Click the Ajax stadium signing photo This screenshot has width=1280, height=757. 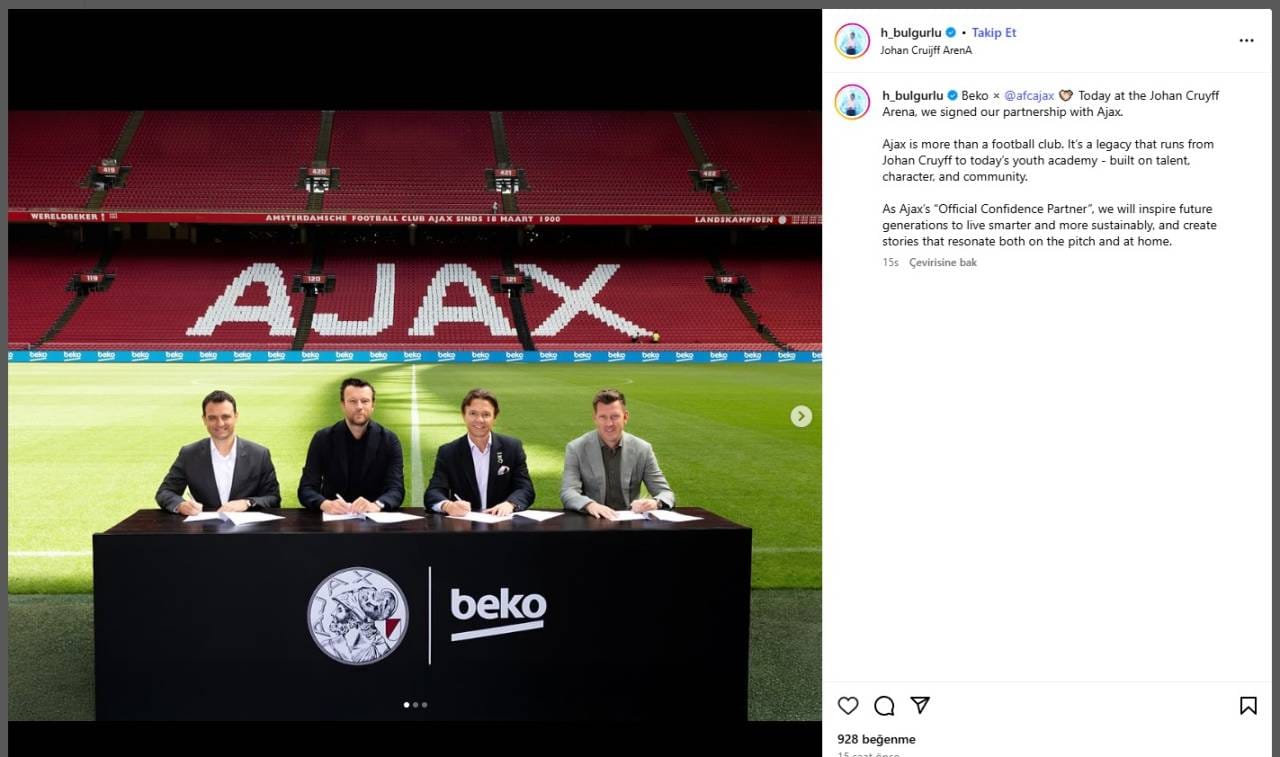415,415
